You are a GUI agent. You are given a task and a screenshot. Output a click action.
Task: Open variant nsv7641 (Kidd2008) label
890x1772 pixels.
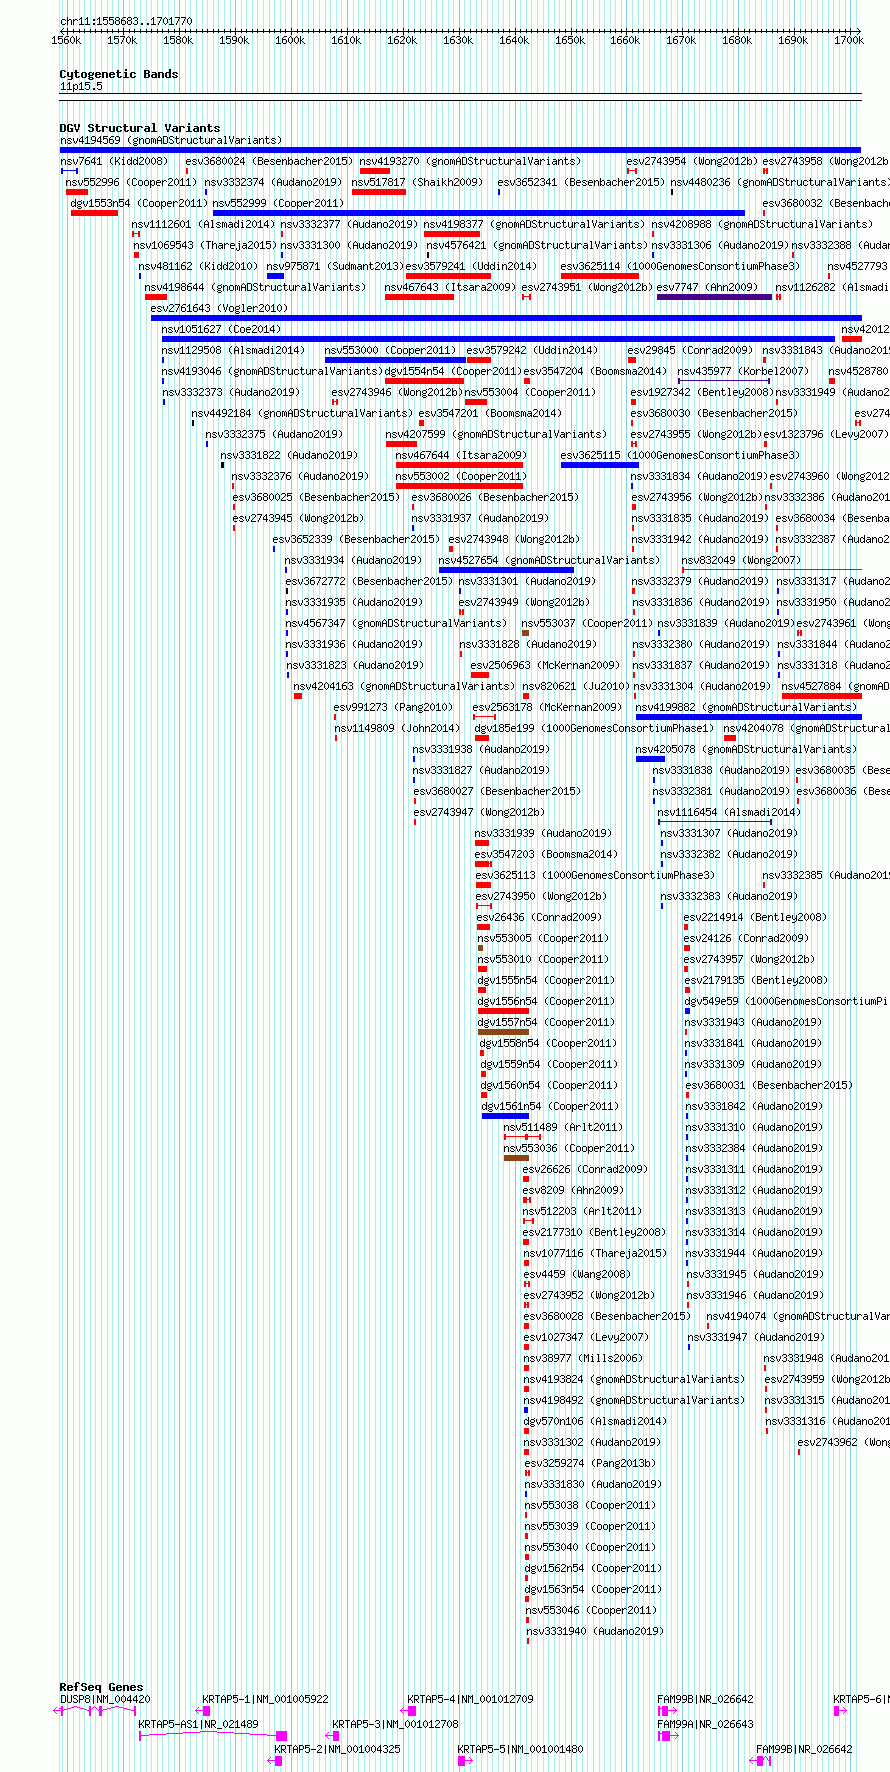[114, 161]
